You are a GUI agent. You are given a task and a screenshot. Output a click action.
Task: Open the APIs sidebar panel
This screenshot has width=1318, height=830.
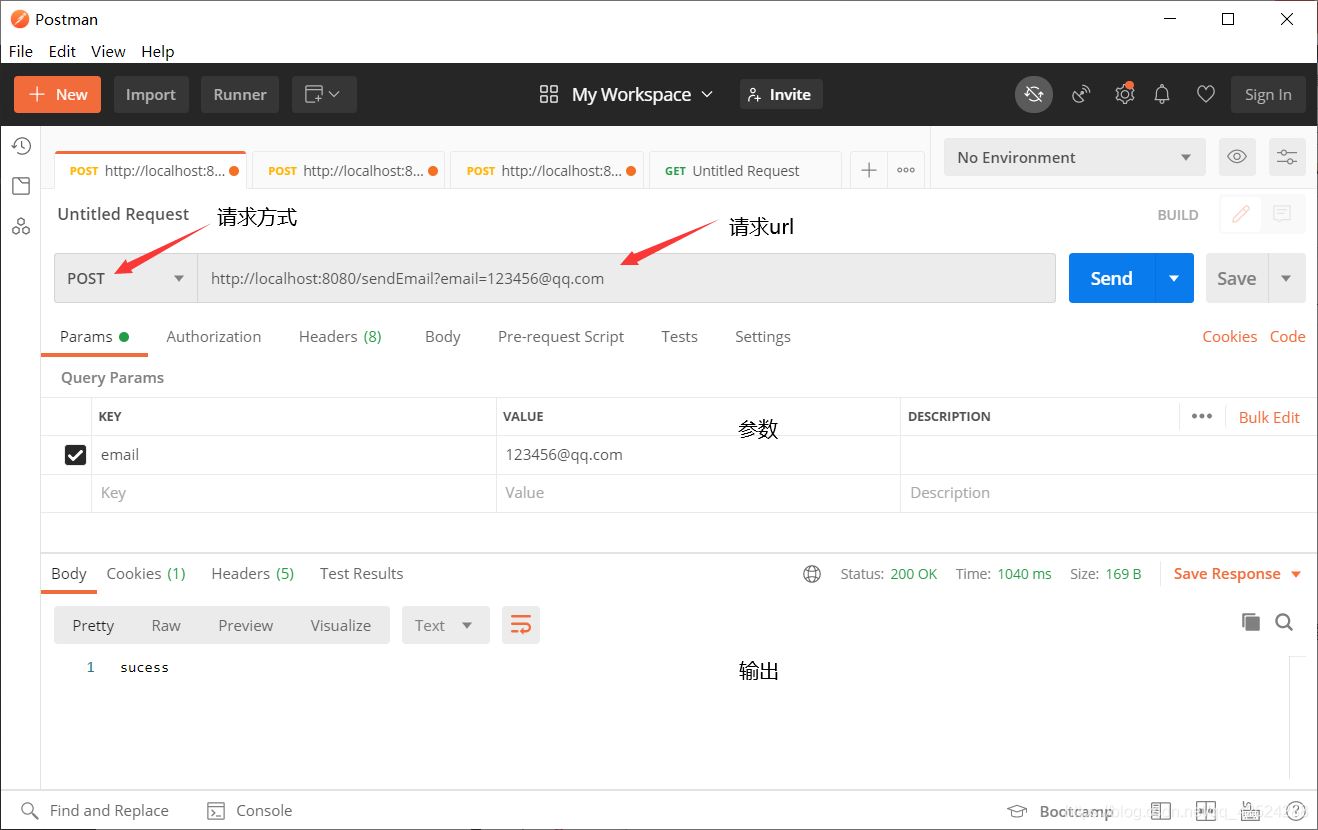(x=21, y=226)
